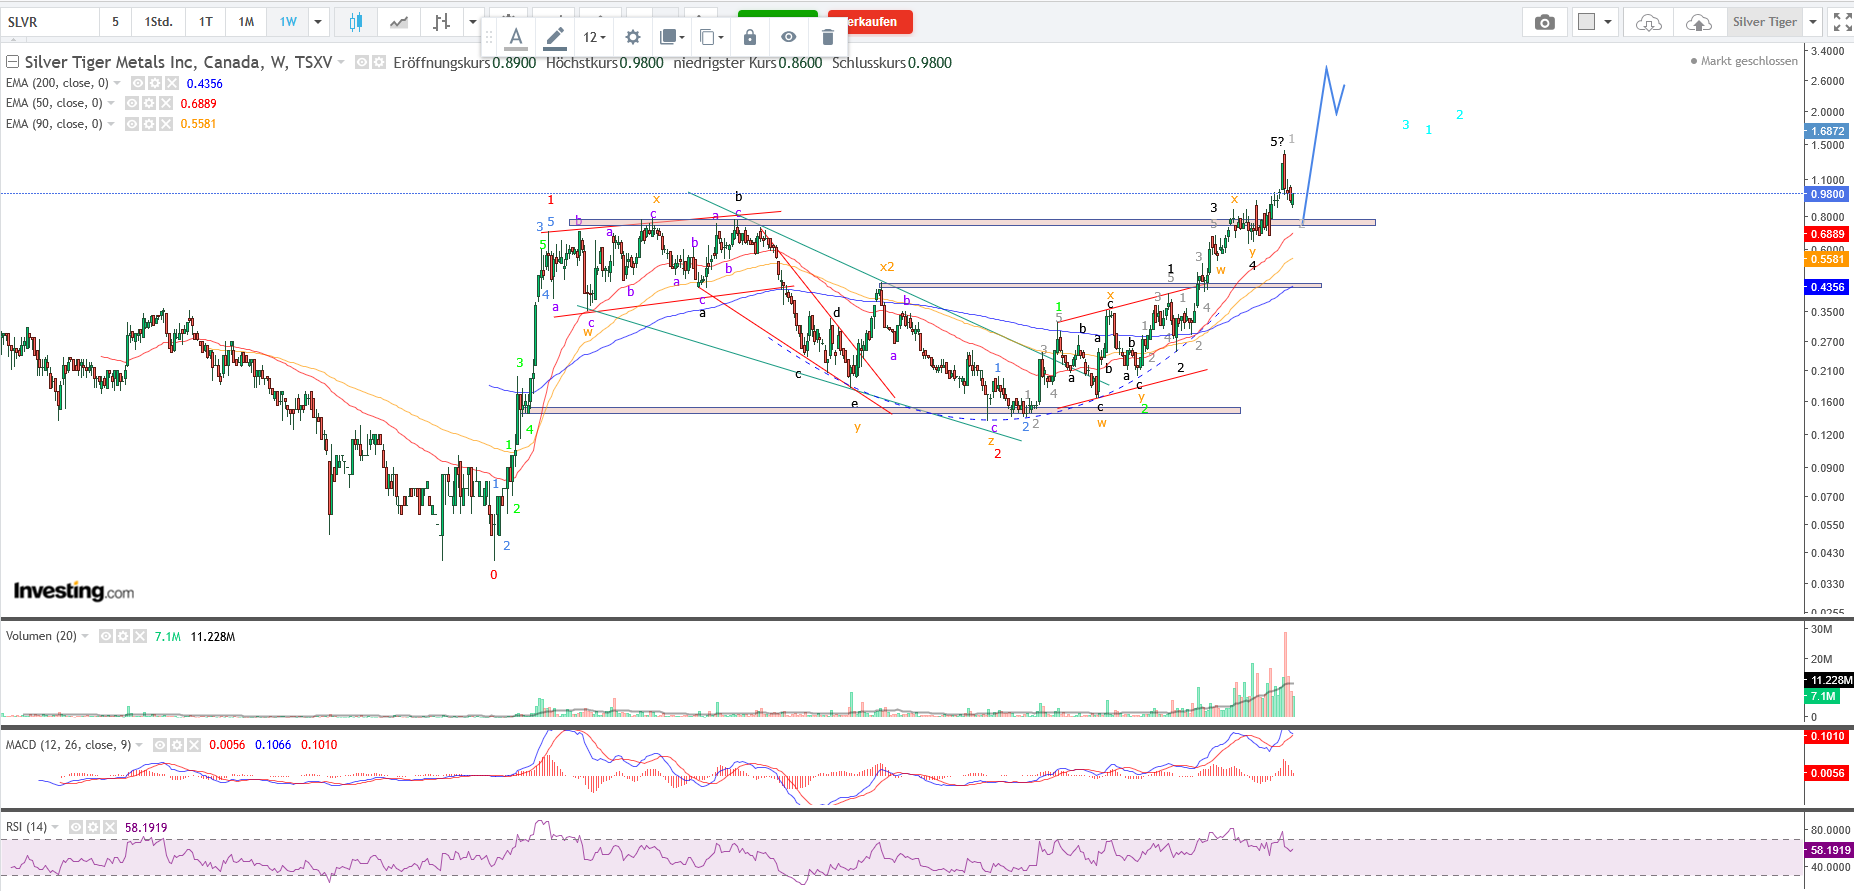Viewport: 1854px width, 891px height.
Task: Open the font size 12 dropdown
Action: click(594, 37)
